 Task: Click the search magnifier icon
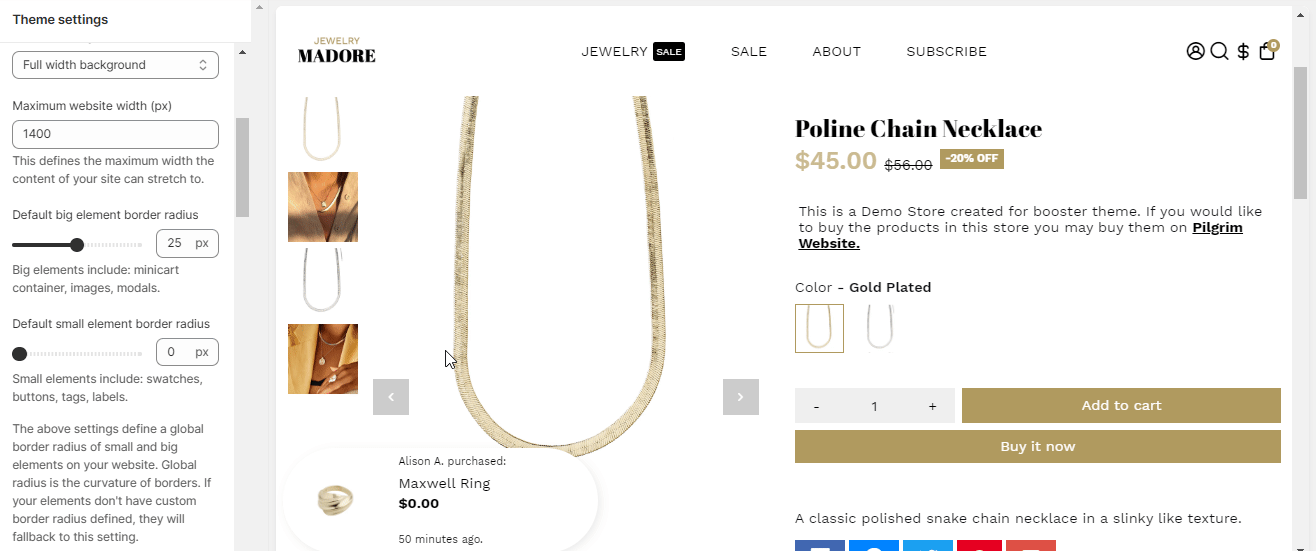click(x=1219, y=51)
